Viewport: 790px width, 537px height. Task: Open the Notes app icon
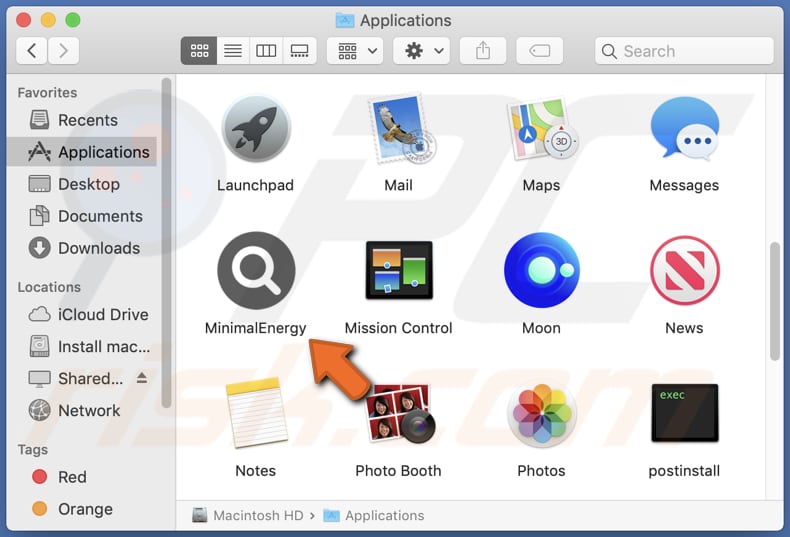(256, 413)
